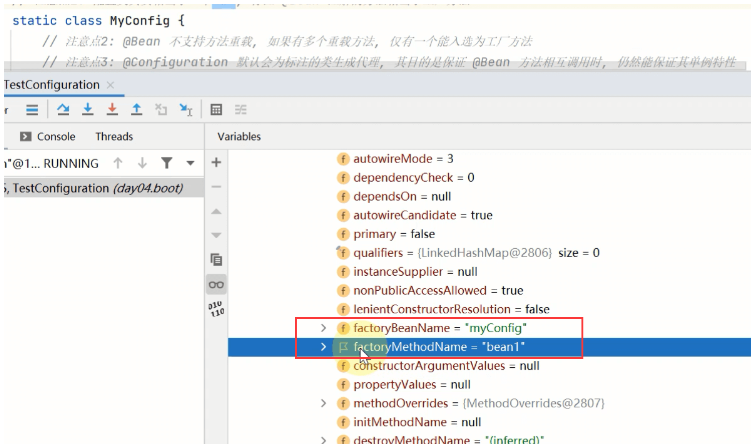Screen dimensions: 755x444
Task: Go to next frame down arrow
Action: point(142,163)
